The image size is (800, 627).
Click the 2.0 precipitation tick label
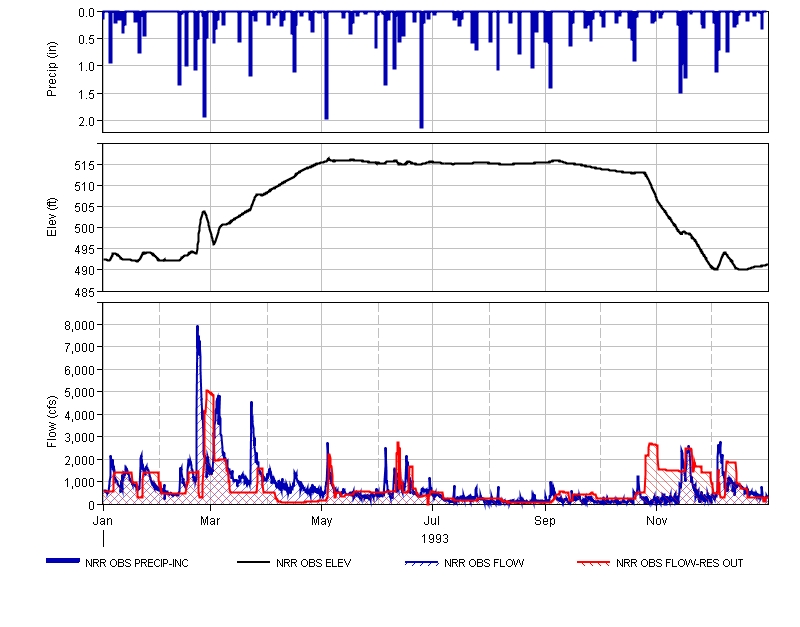(x=87, y=121)
